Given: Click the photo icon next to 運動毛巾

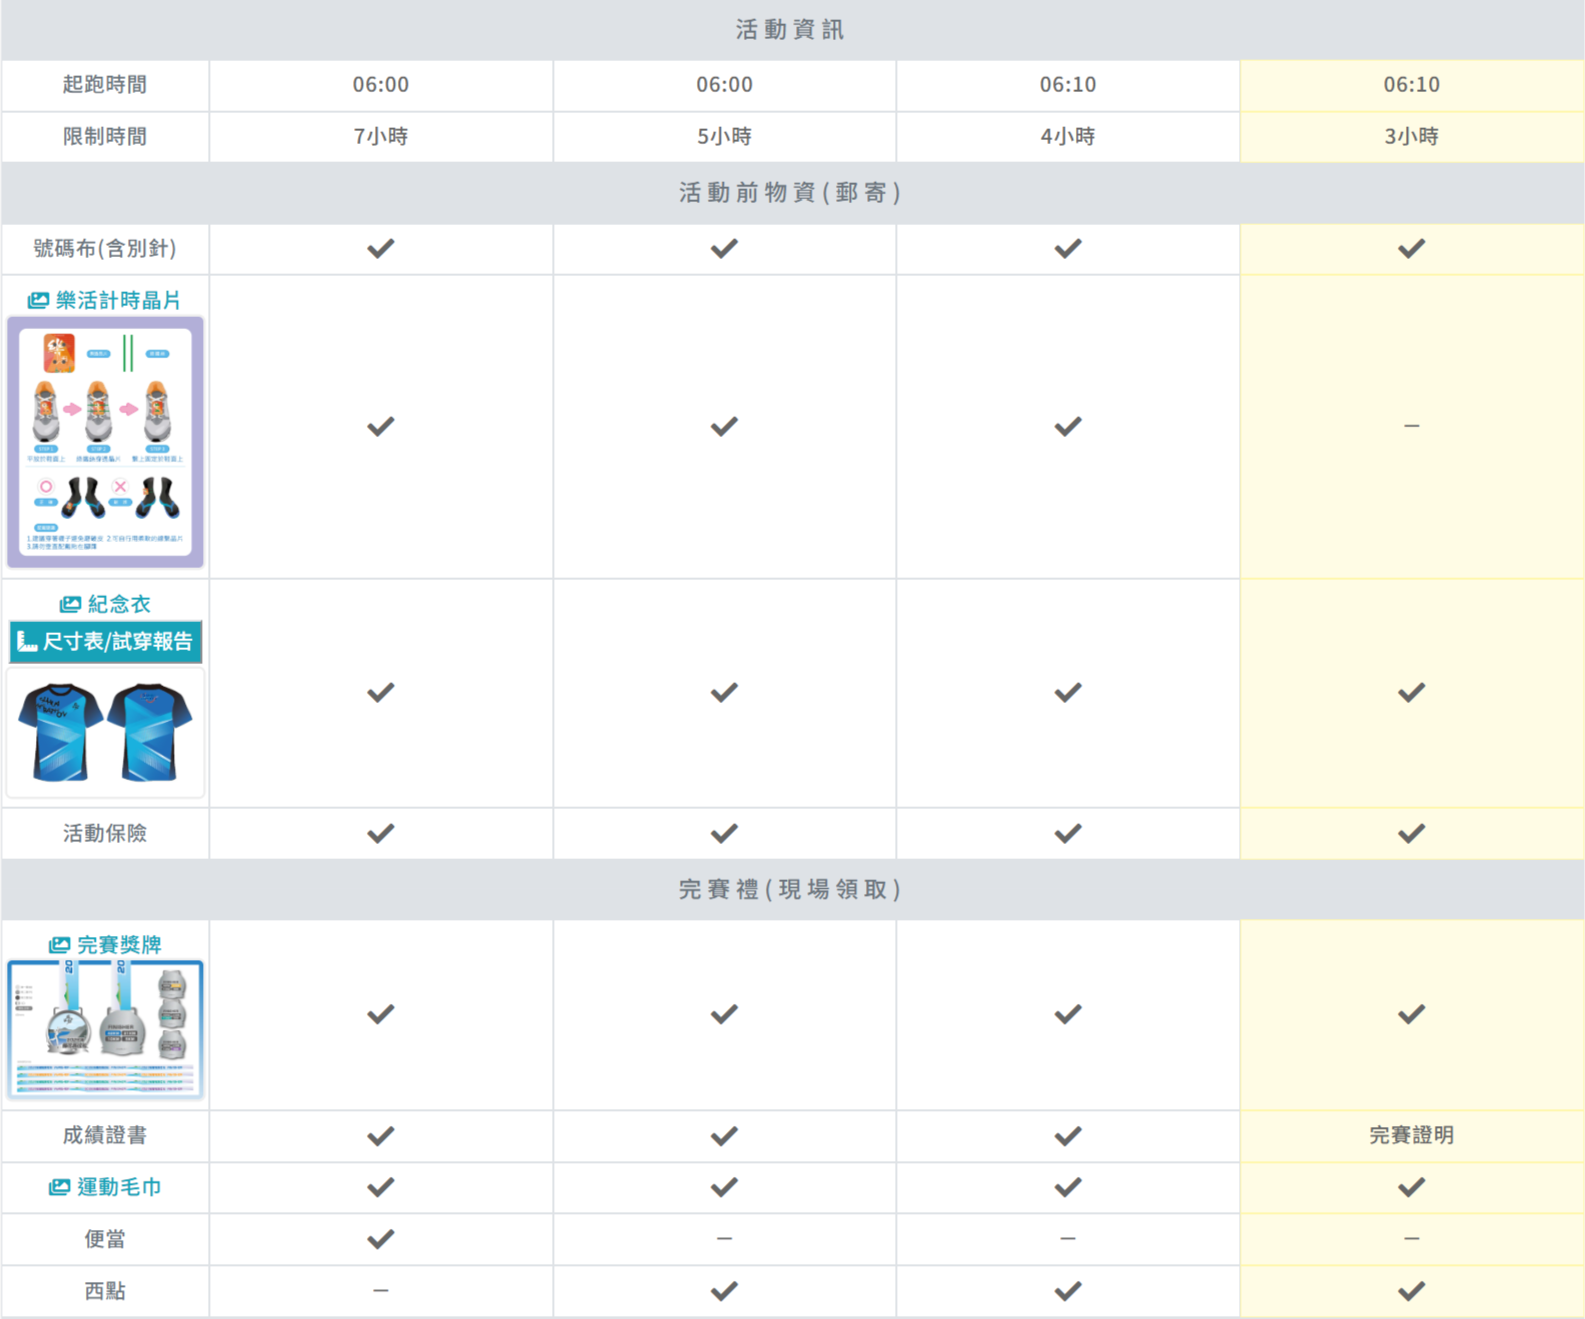Looking at the screenshot, I should [60, 1187].
